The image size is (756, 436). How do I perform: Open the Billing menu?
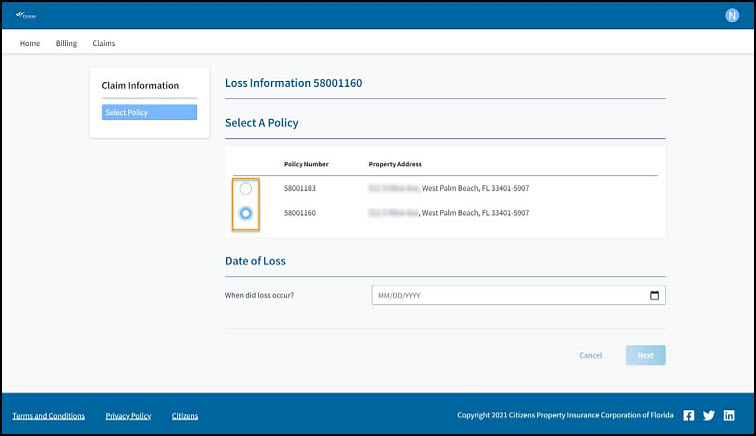tap(66, 44)
